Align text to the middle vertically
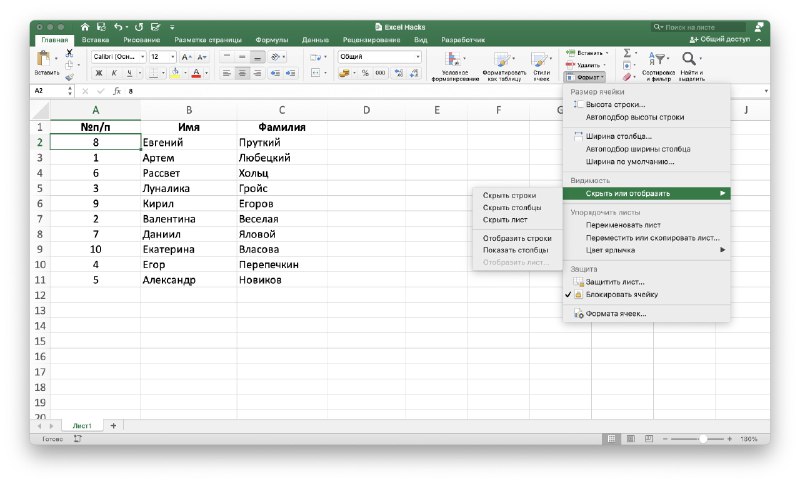The width and height of the screenshot is (800, 484). 242,57
